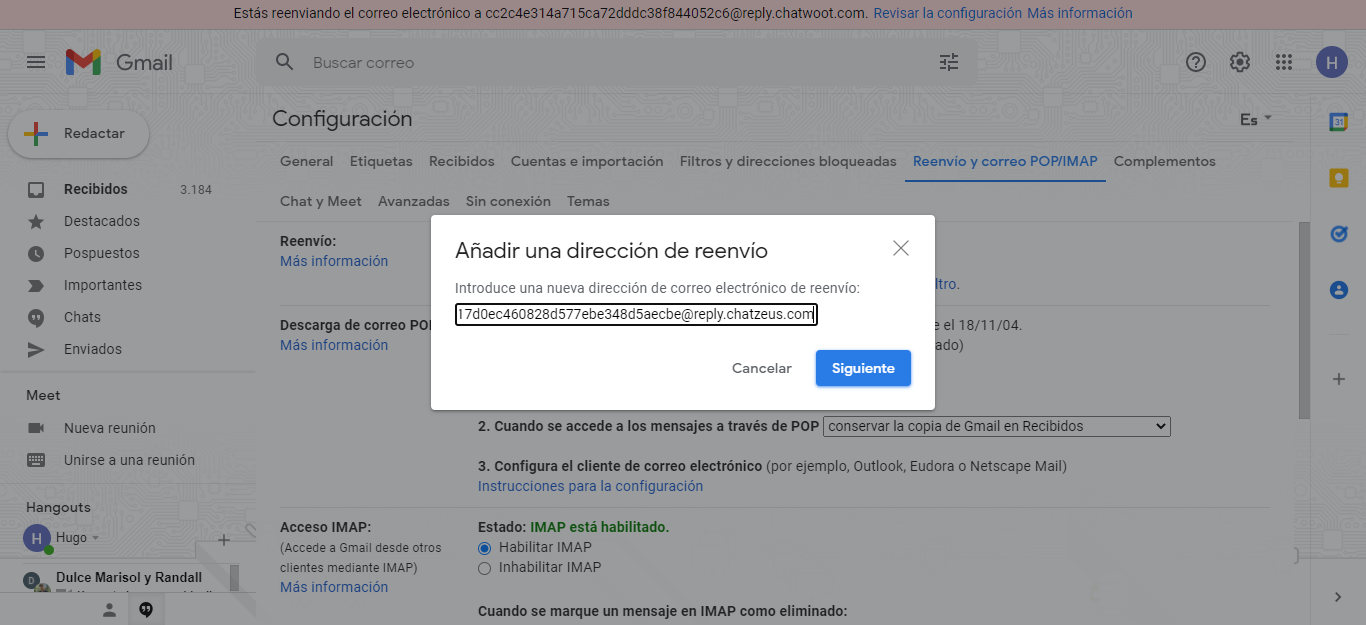
Task: Open the Help question mark icon
Action: pos(1196,62)
